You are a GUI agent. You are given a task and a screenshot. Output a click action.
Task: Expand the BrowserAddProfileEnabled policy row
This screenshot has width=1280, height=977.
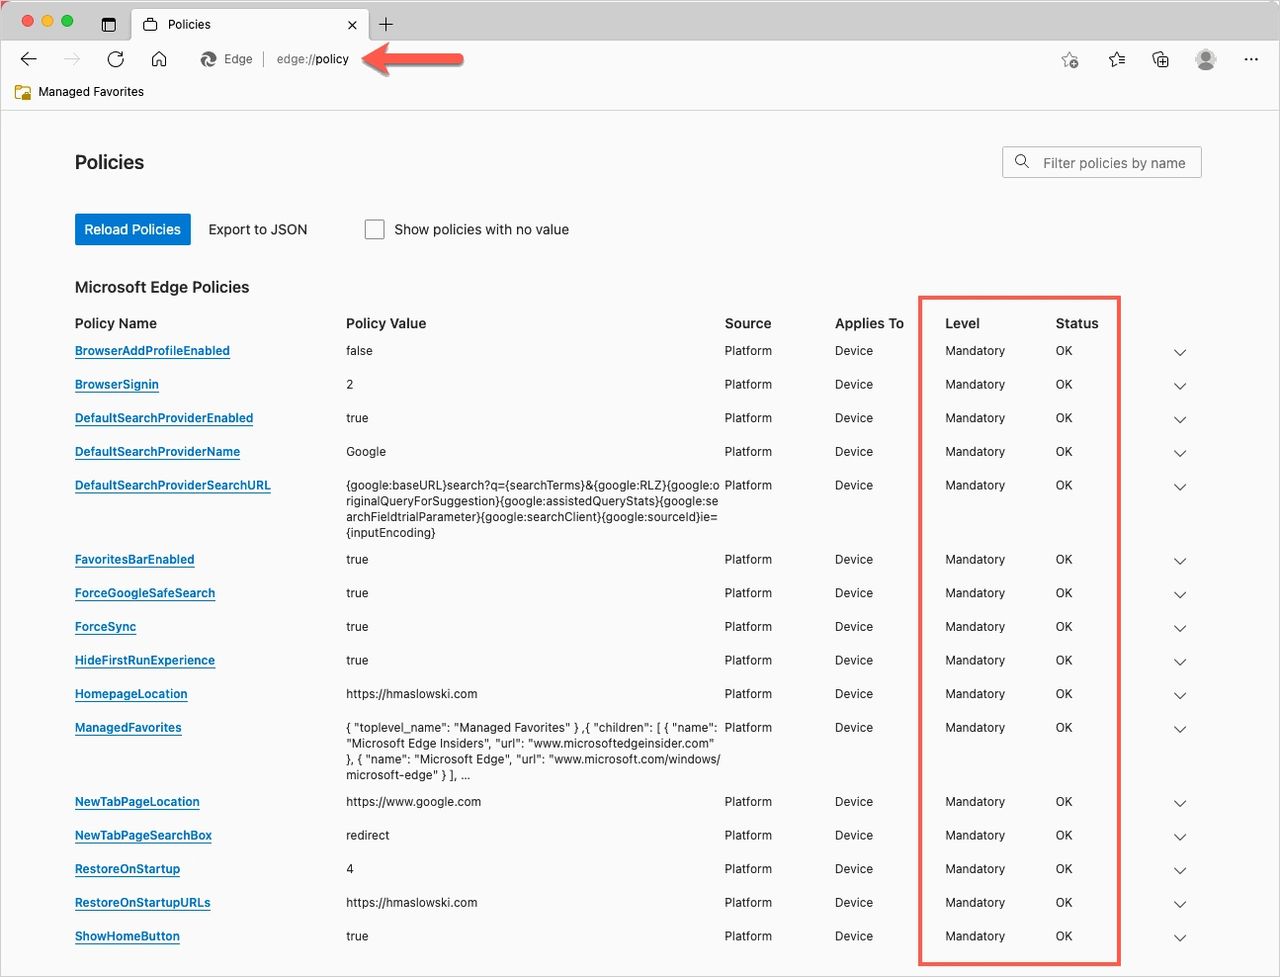[x=1180, y=352]
